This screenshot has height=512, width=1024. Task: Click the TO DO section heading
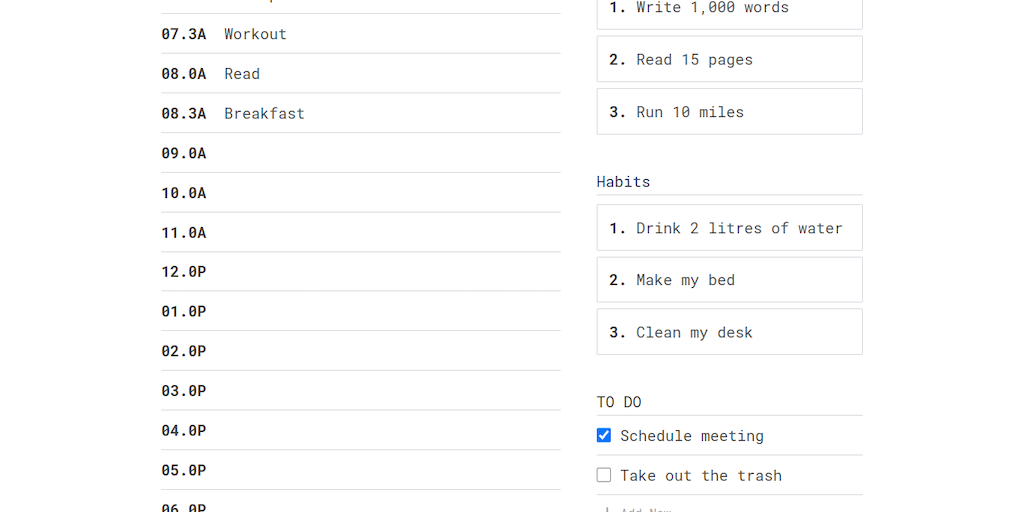pos(619,402)
